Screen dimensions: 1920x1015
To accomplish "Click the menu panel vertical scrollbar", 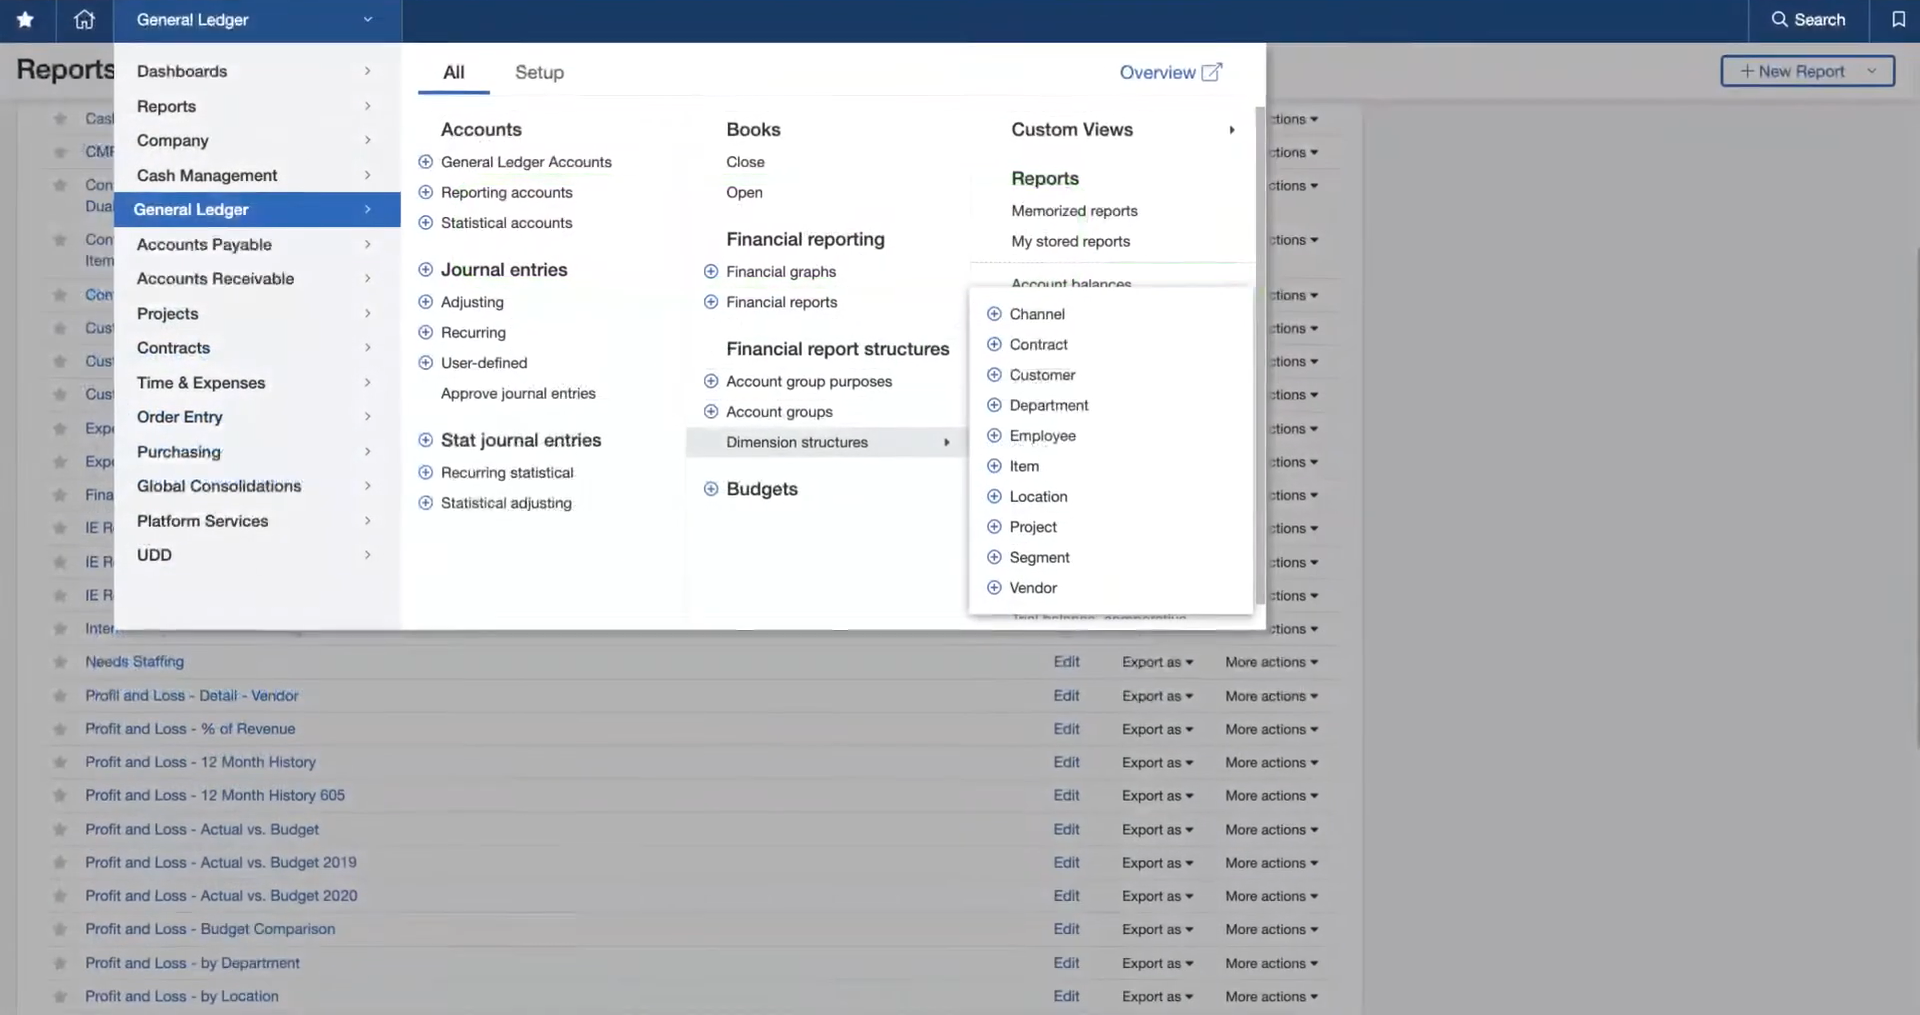I will click(1260, 355).
